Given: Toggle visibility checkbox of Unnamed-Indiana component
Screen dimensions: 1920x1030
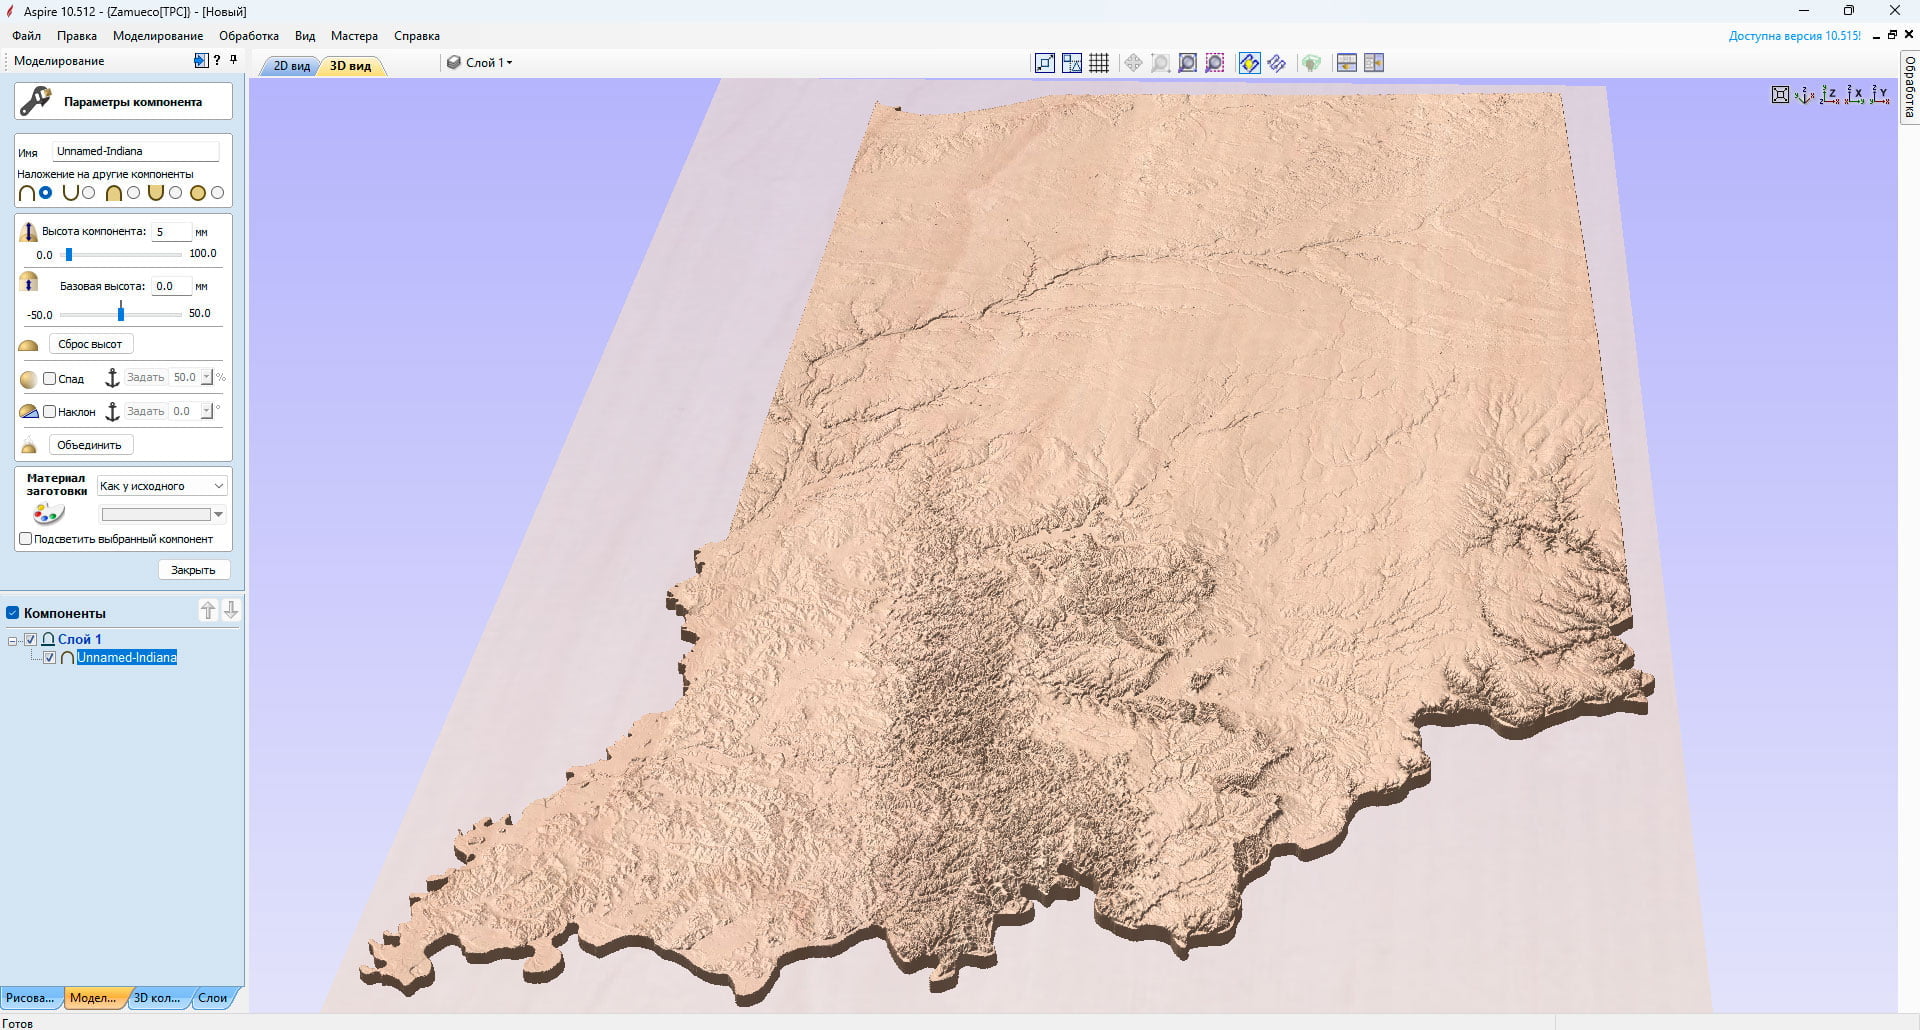Looking at the screenshot, I should (49, 658).
